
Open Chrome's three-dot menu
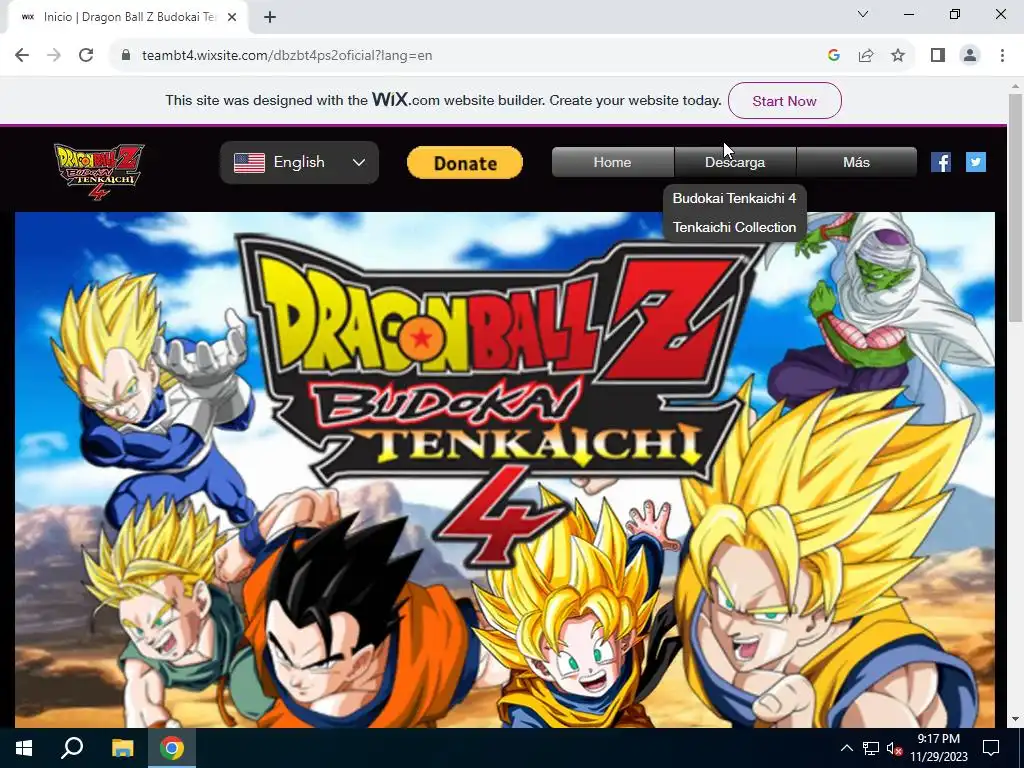coord(1002,56)
